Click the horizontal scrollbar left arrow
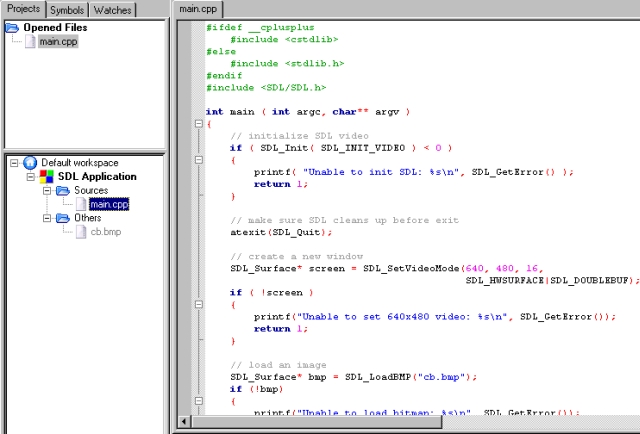 pyautogui.click(x=183, y=423)
